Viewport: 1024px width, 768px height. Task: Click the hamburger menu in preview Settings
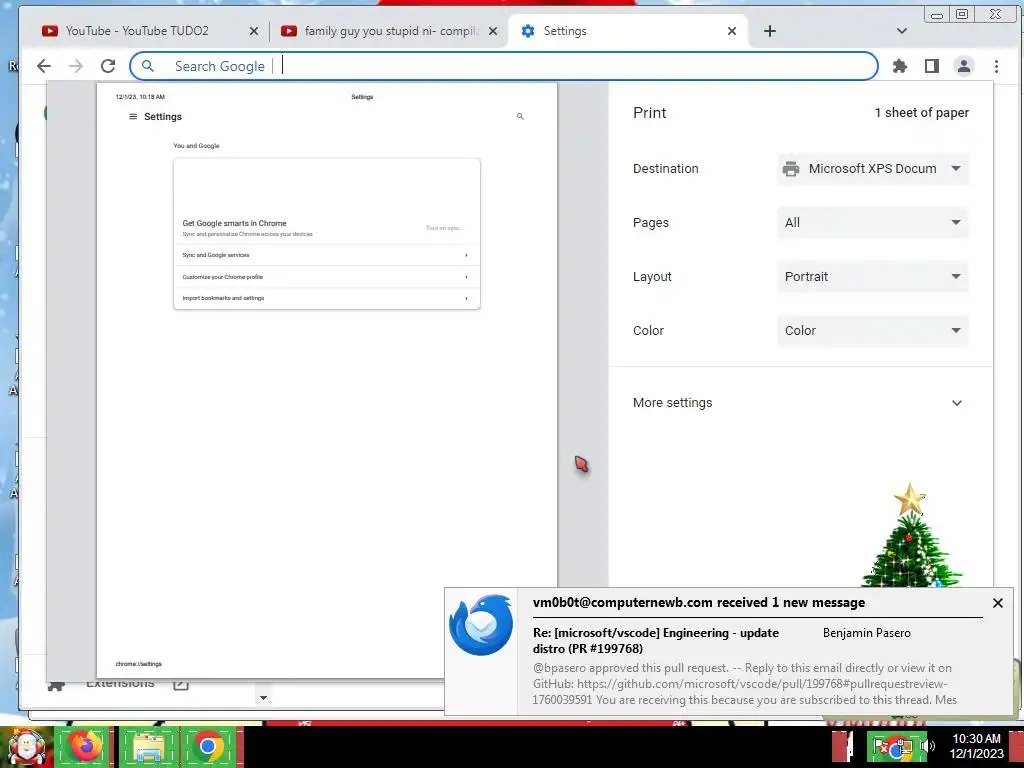[133, 117]
